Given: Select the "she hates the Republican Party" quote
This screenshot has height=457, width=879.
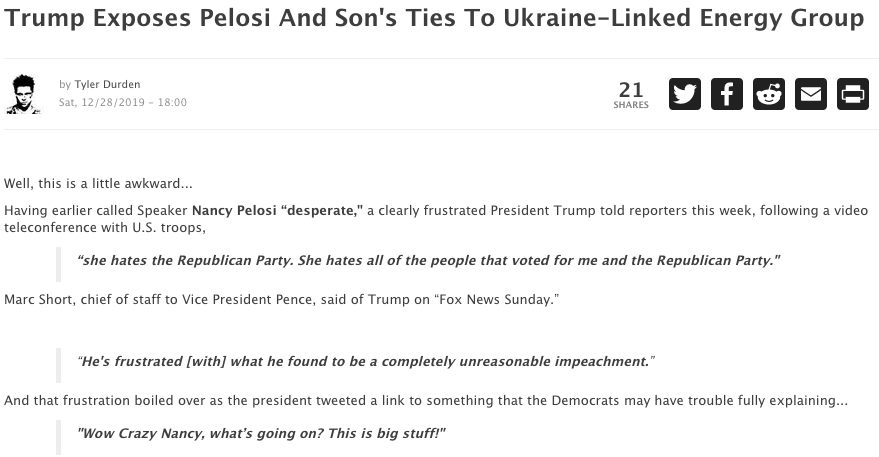Looking at the screenshot, I should point(428,260).
